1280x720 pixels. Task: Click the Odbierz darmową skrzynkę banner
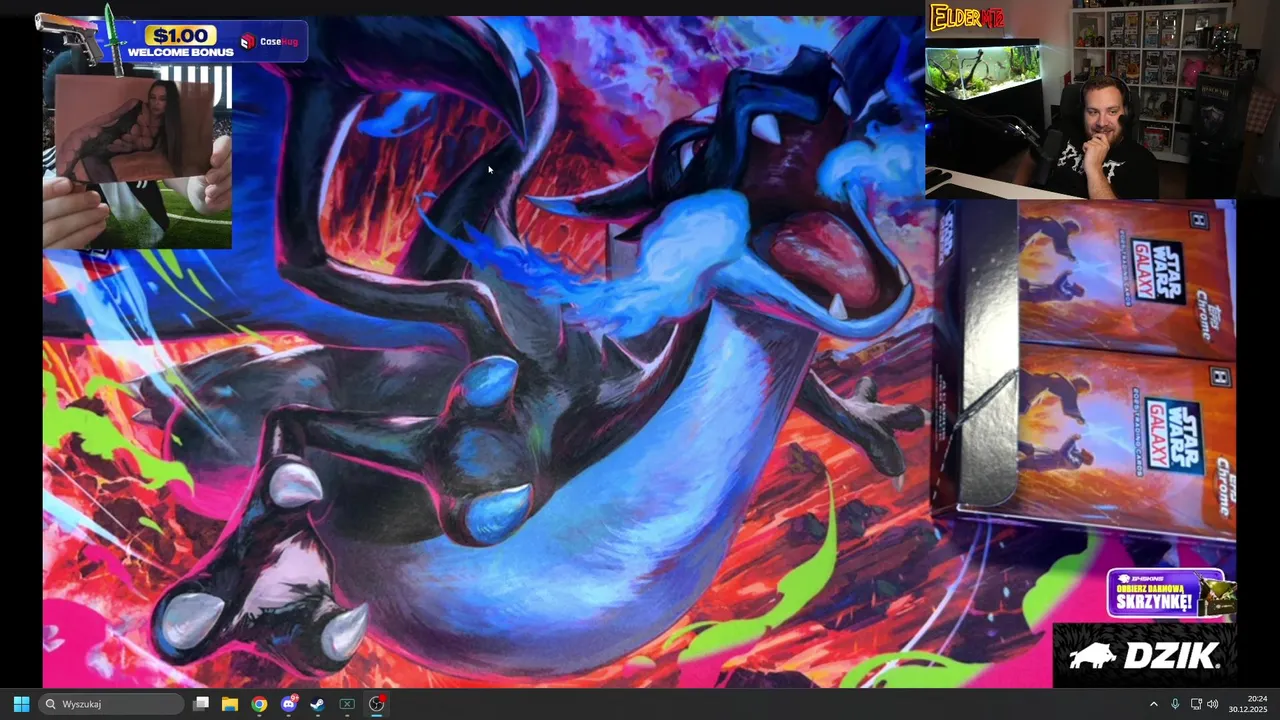[x=1171, y=593]
